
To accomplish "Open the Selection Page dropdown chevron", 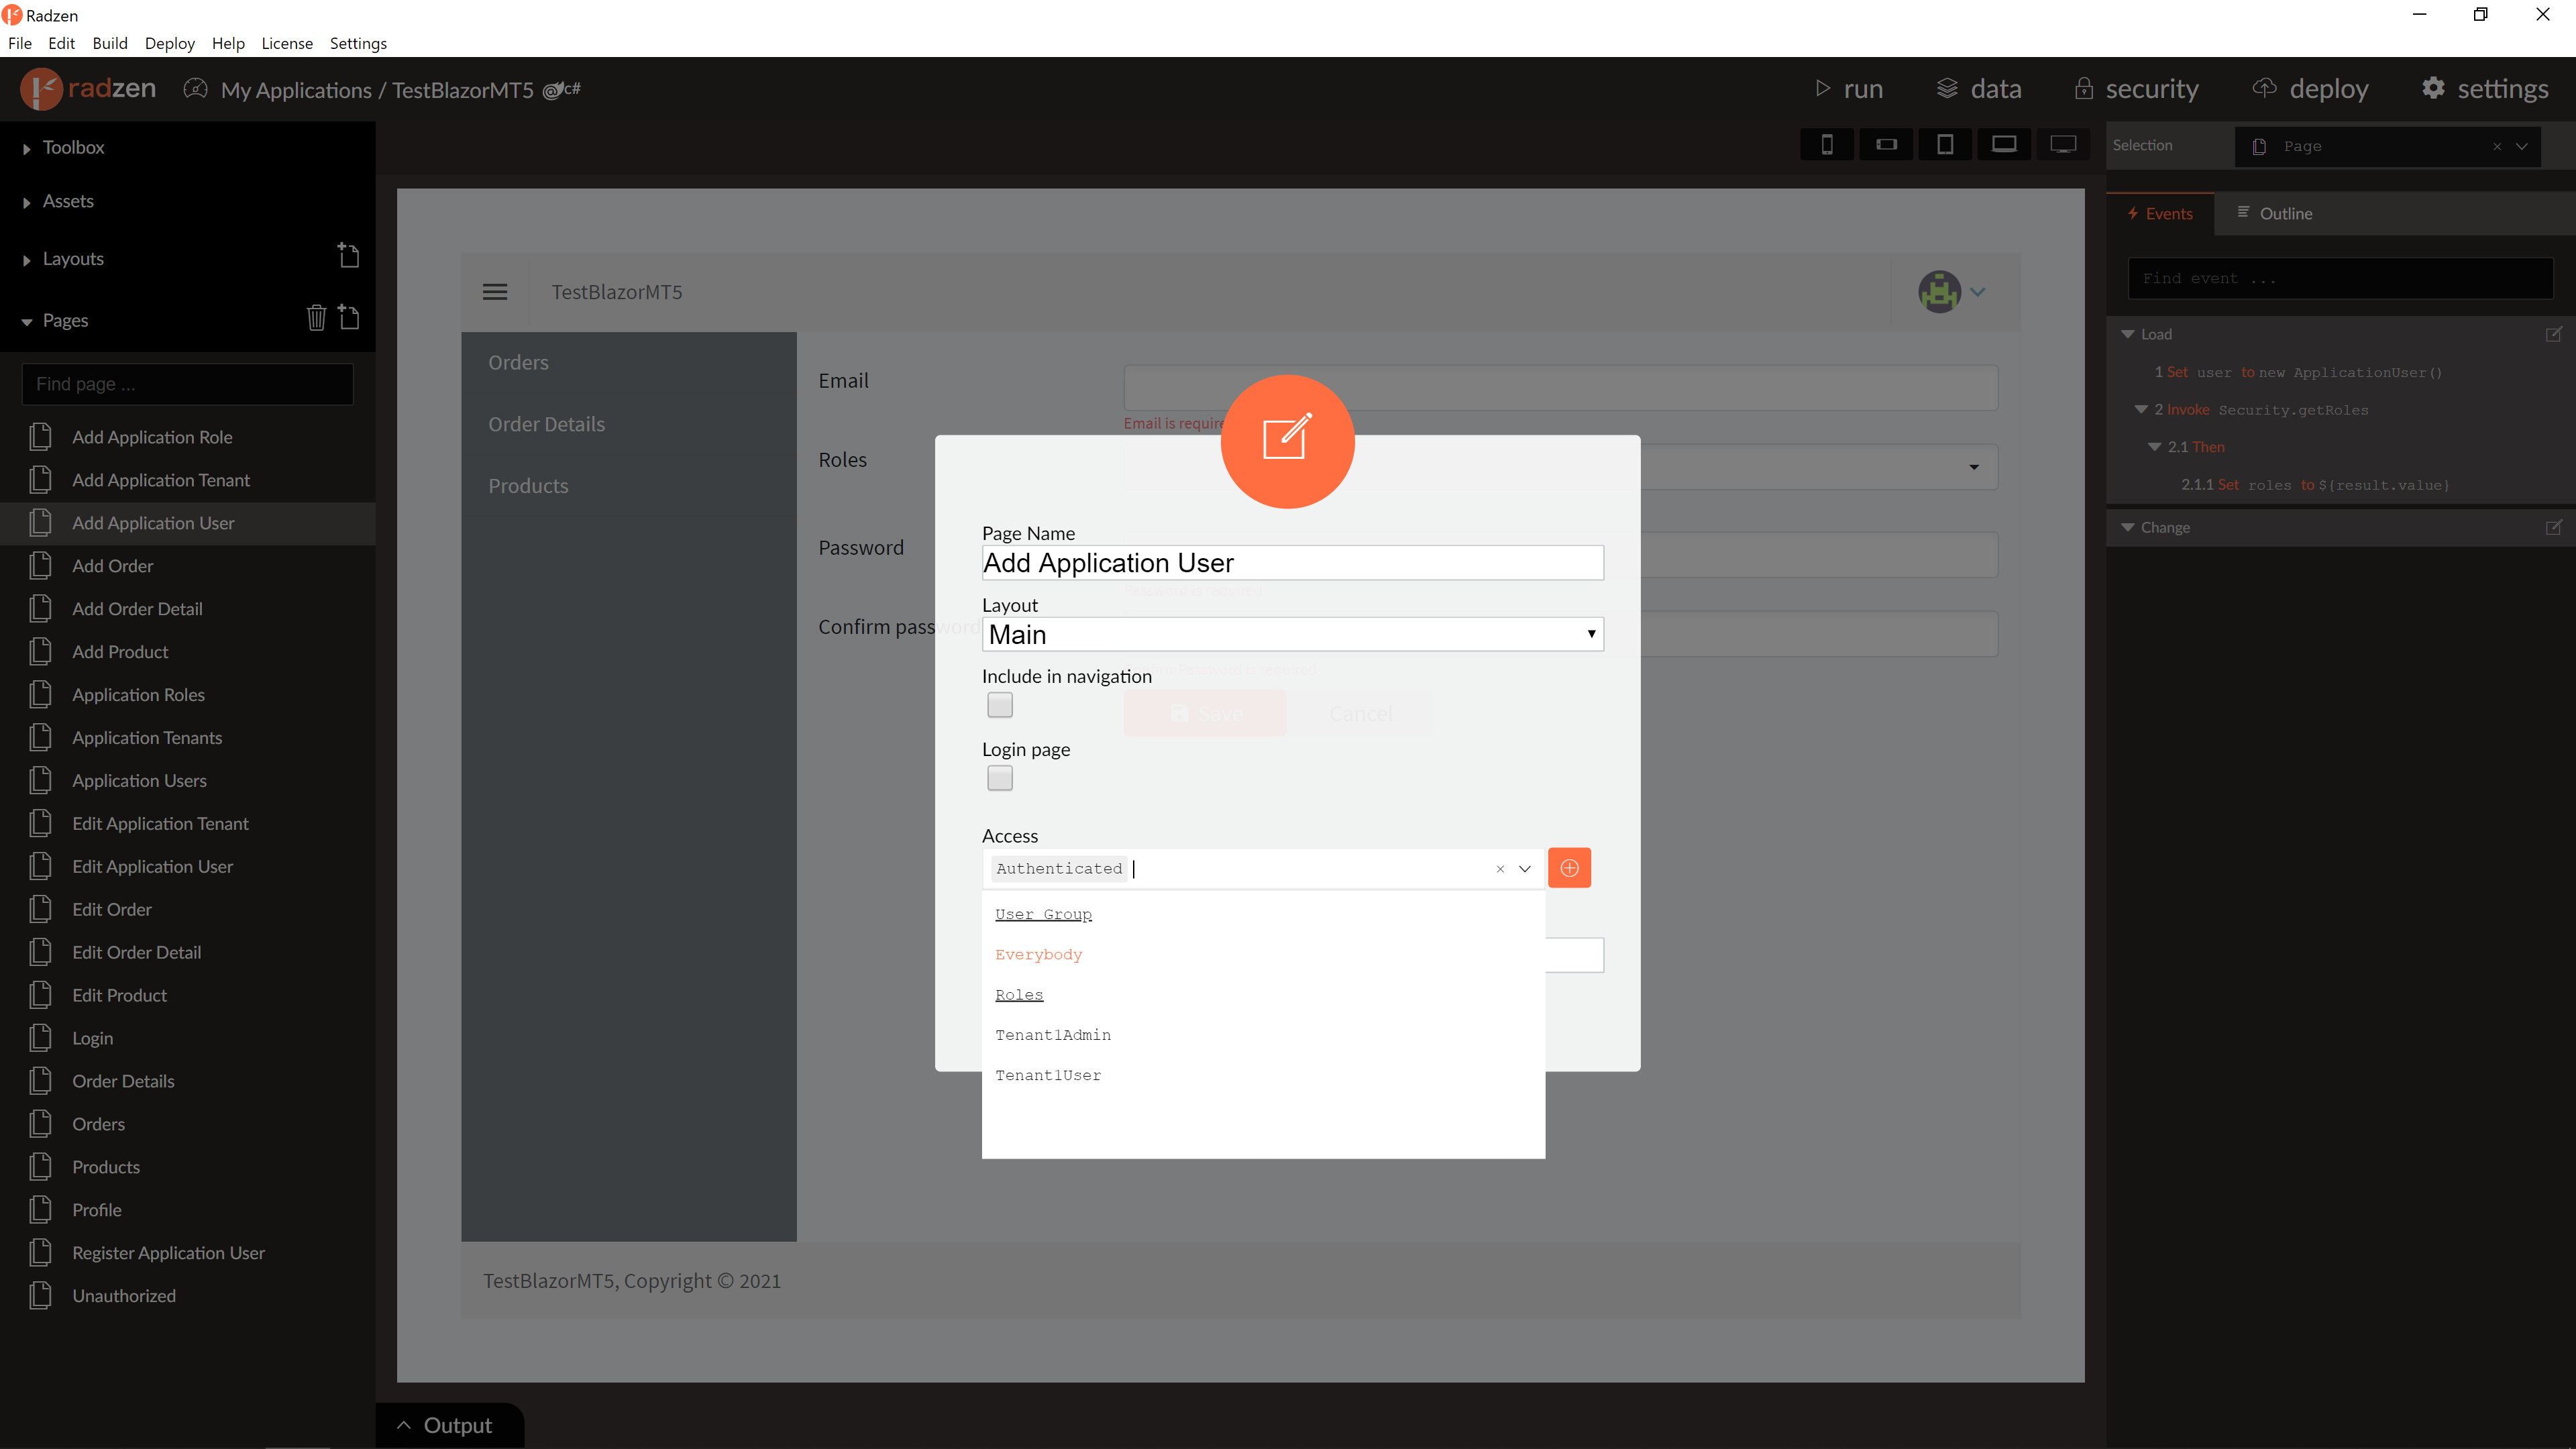I will click(x=2522, y=146).
